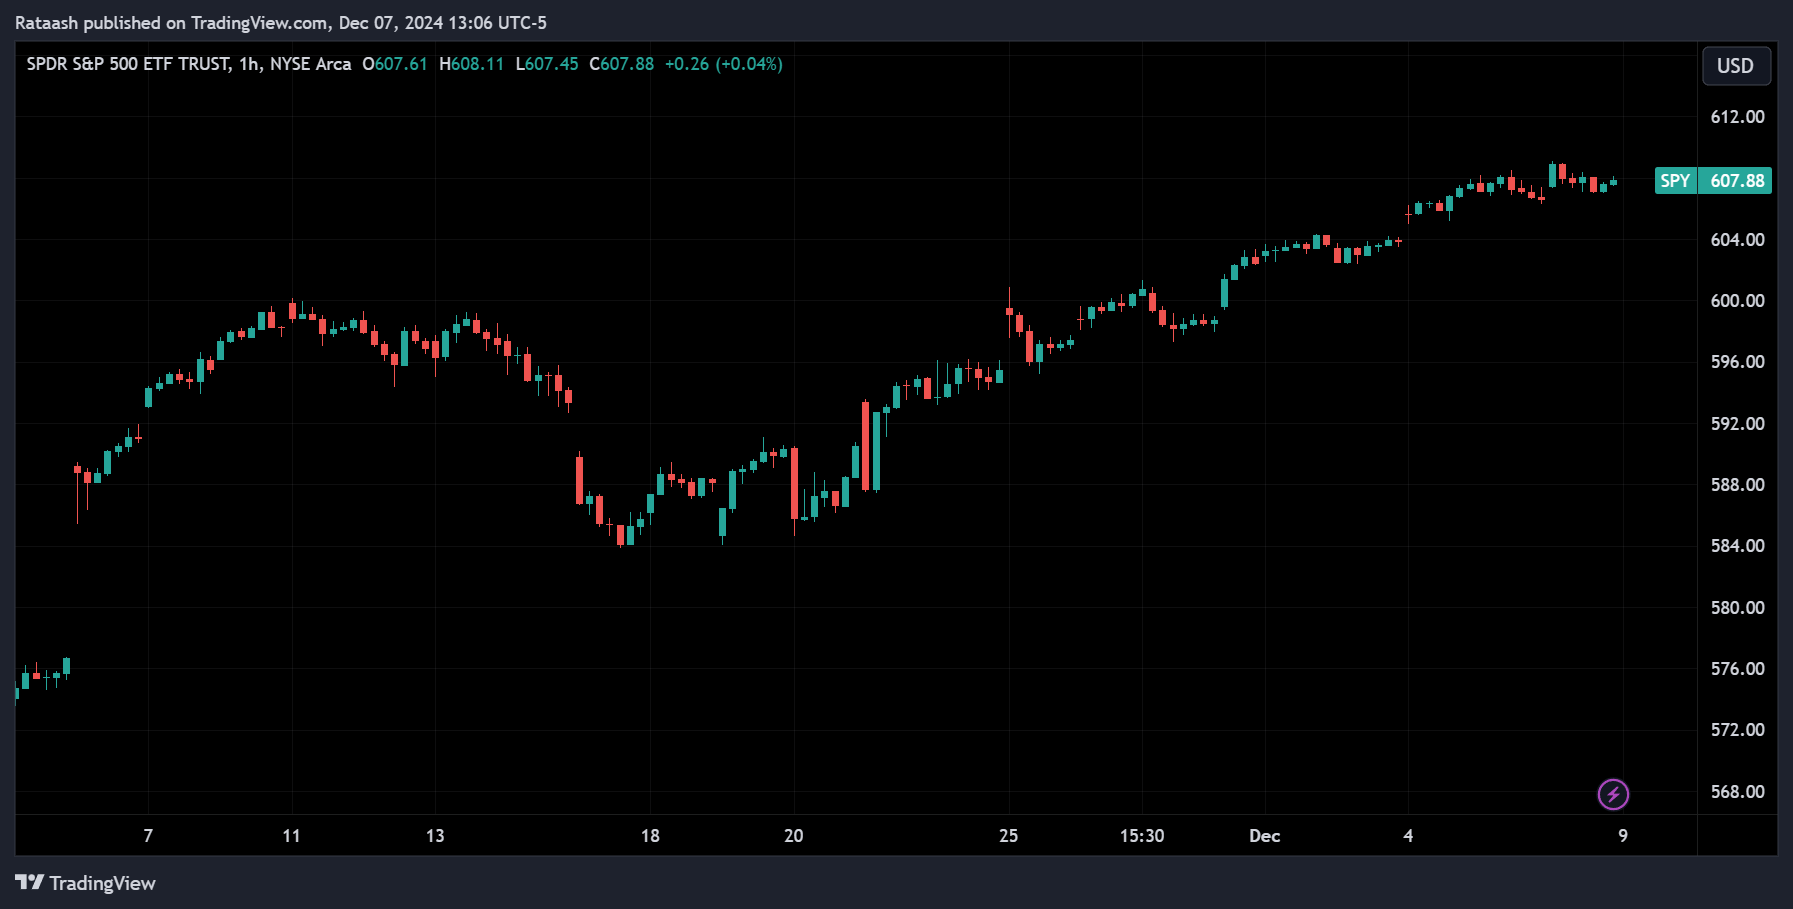
Task: Click the 15:30 time axis label
Action: pyautogui.click(x=1142, y=836)
